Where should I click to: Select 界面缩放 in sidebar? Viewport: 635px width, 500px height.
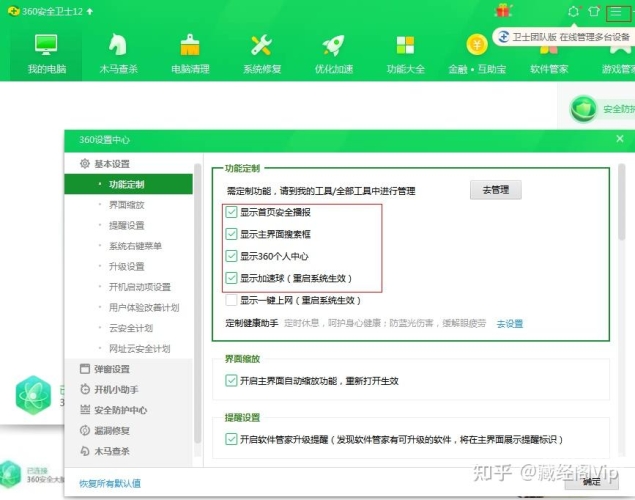tap(128, 205)
